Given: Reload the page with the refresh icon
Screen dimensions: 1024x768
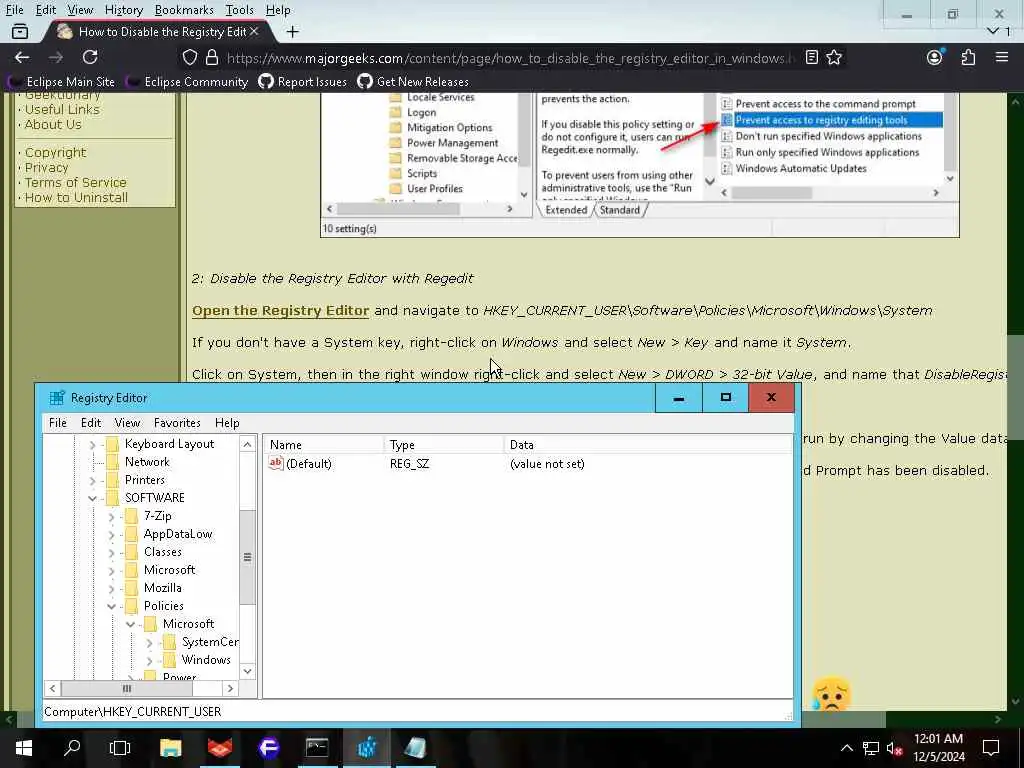Looking at the screenshot, I should 90,57.
